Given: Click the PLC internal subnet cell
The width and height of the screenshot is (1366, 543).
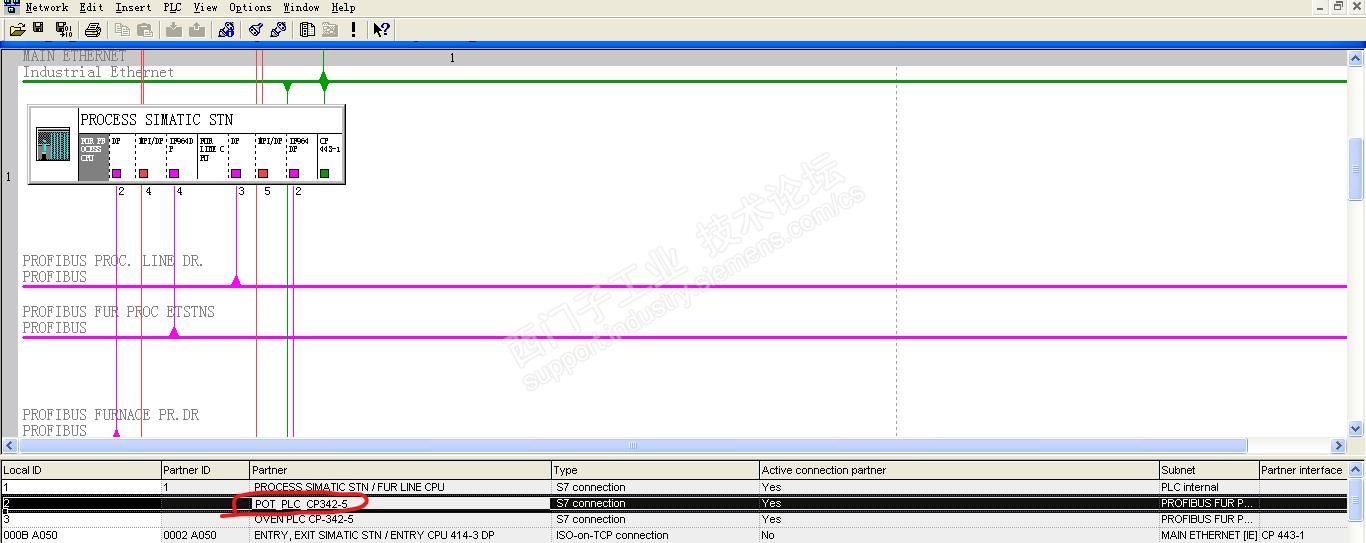Looking at the screenshot, I should click(1208, 487).
